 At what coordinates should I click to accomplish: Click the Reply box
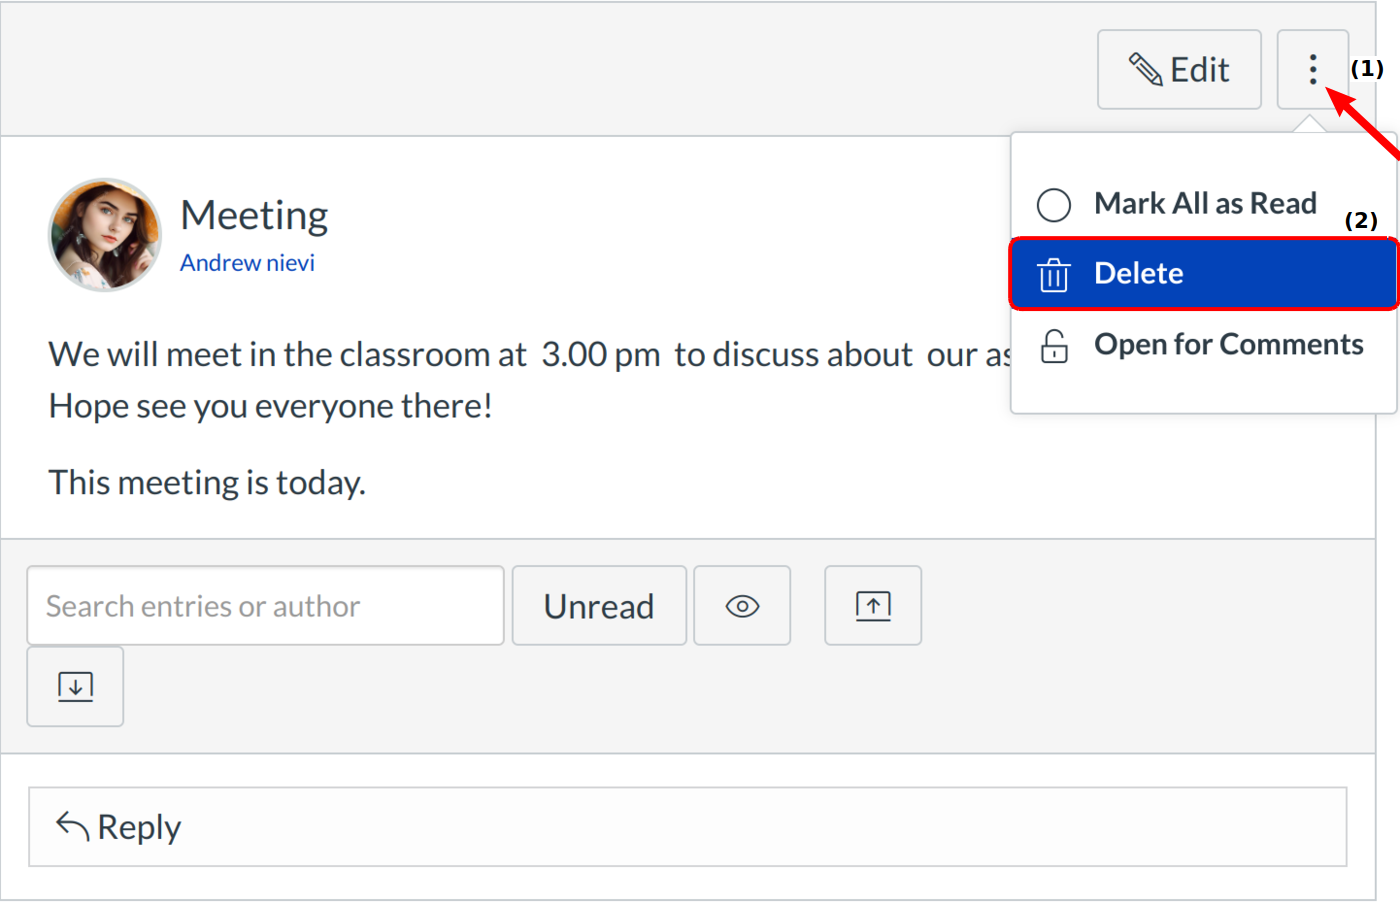point(687,827)
